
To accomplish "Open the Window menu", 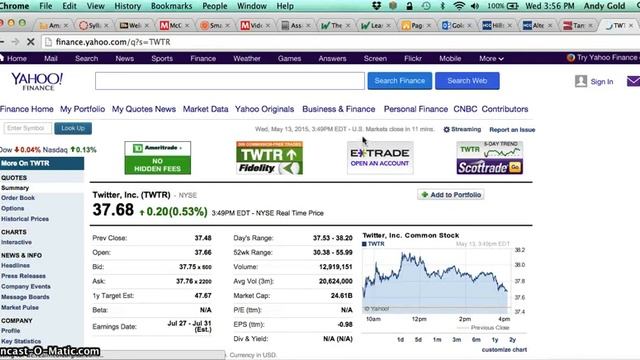I will coord(252,6).
